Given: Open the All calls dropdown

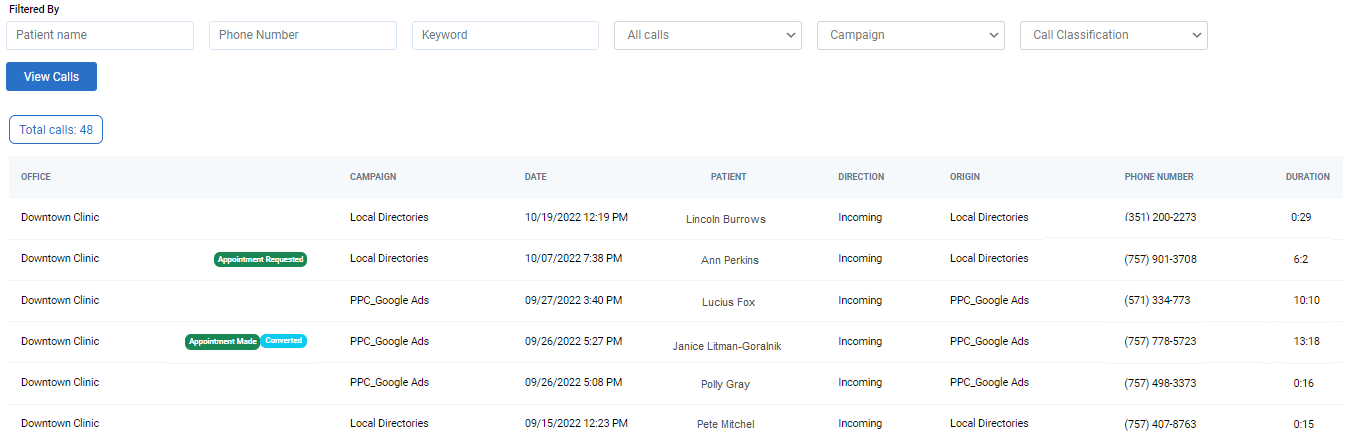Looking at the screenshot, I should coord(707,35).
